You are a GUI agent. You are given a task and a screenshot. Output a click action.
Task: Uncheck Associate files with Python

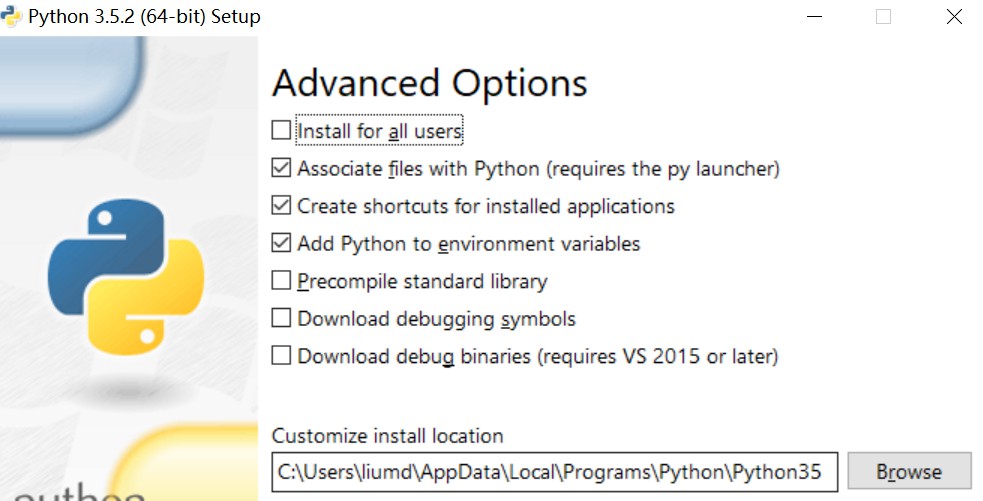[x=281, y=168]
